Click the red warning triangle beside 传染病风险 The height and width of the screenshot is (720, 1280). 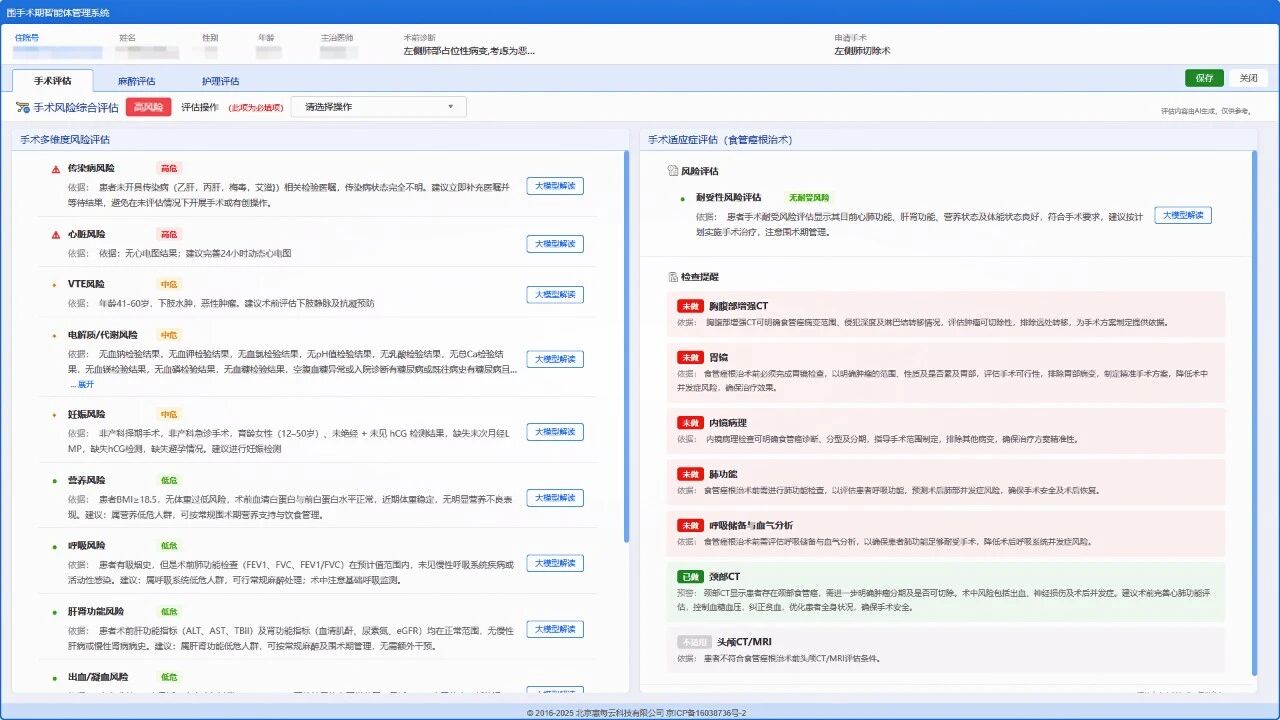pos(55,169)
